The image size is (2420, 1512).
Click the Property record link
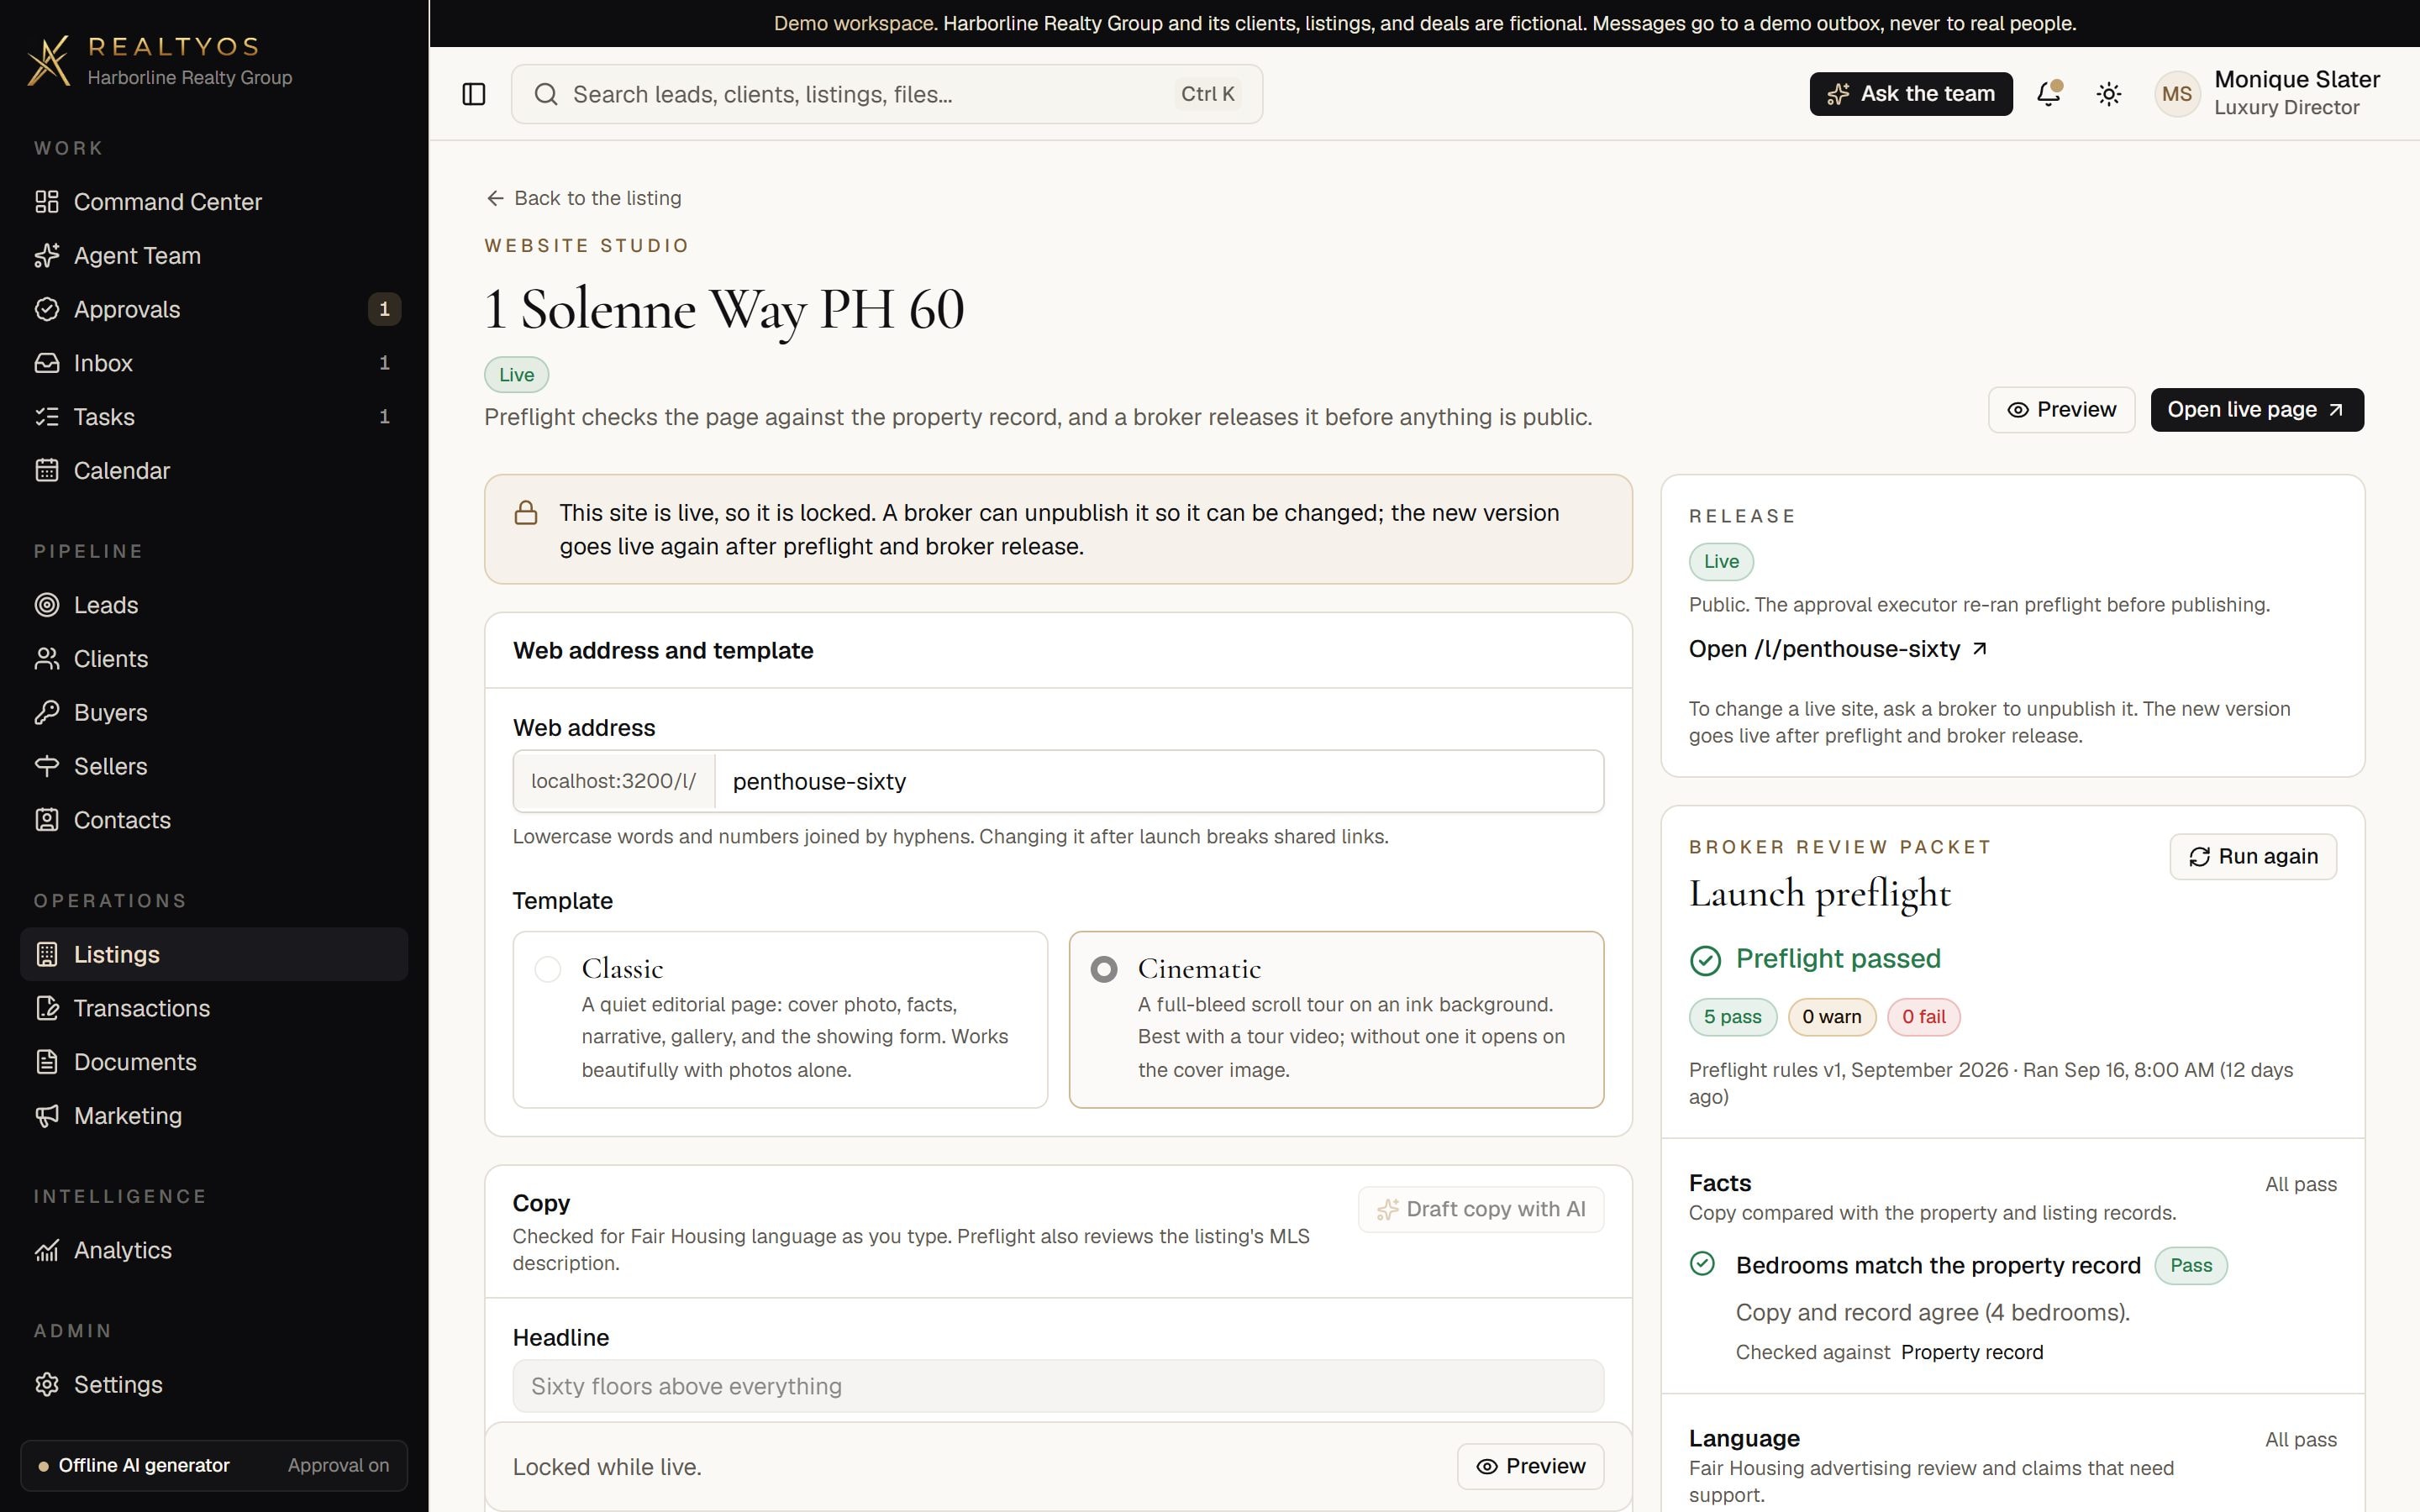(x=1972, y=1352)
